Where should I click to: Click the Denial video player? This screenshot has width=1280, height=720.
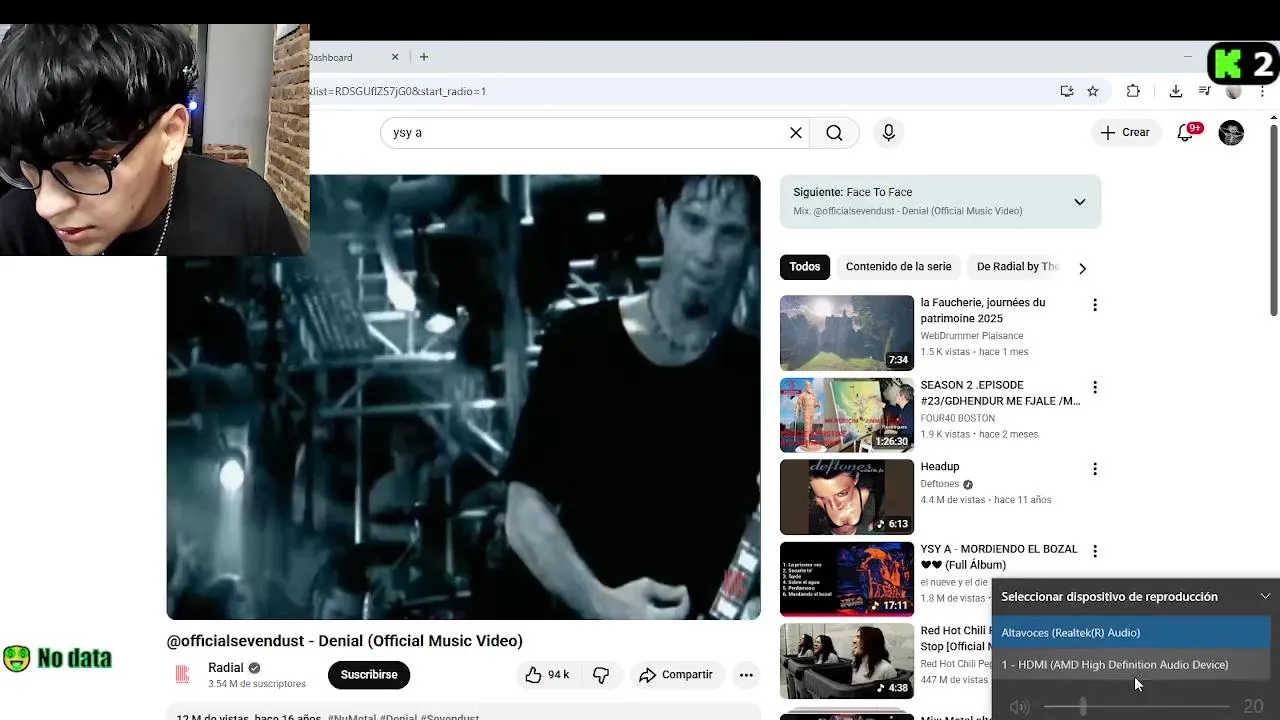pos(463,397)
